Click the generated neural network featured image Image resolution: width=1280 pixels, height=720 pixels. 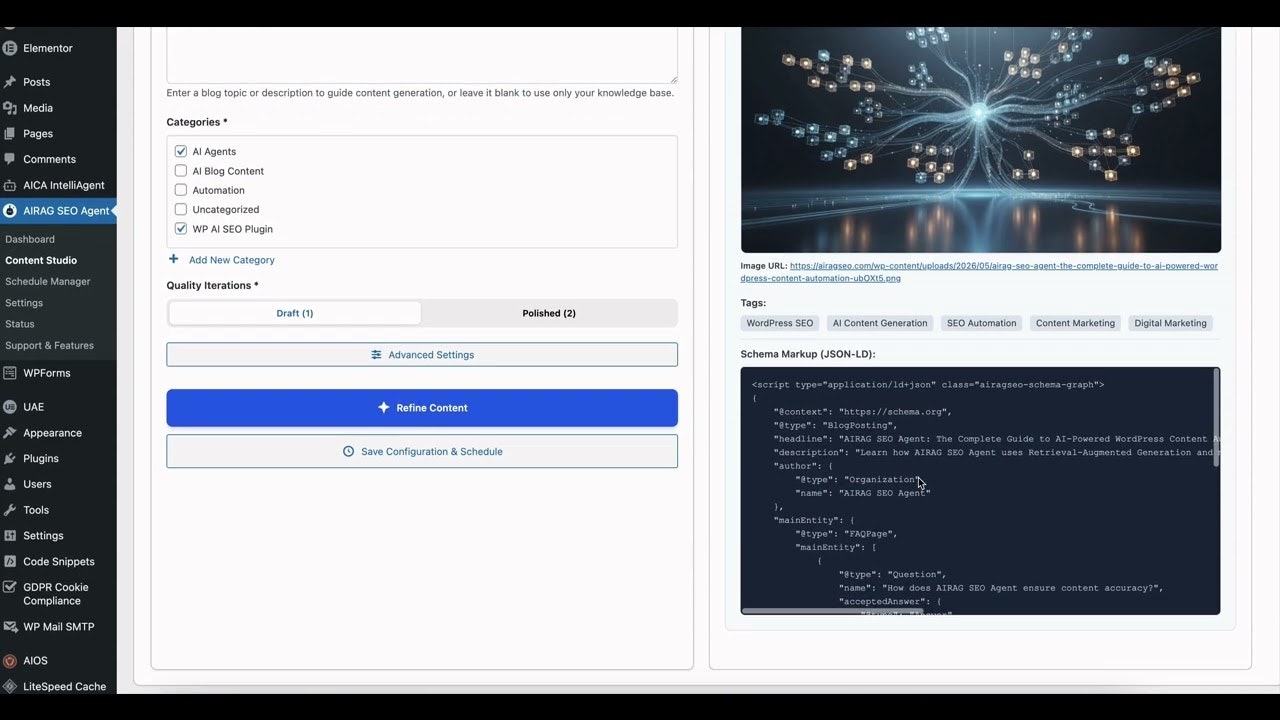981,140
